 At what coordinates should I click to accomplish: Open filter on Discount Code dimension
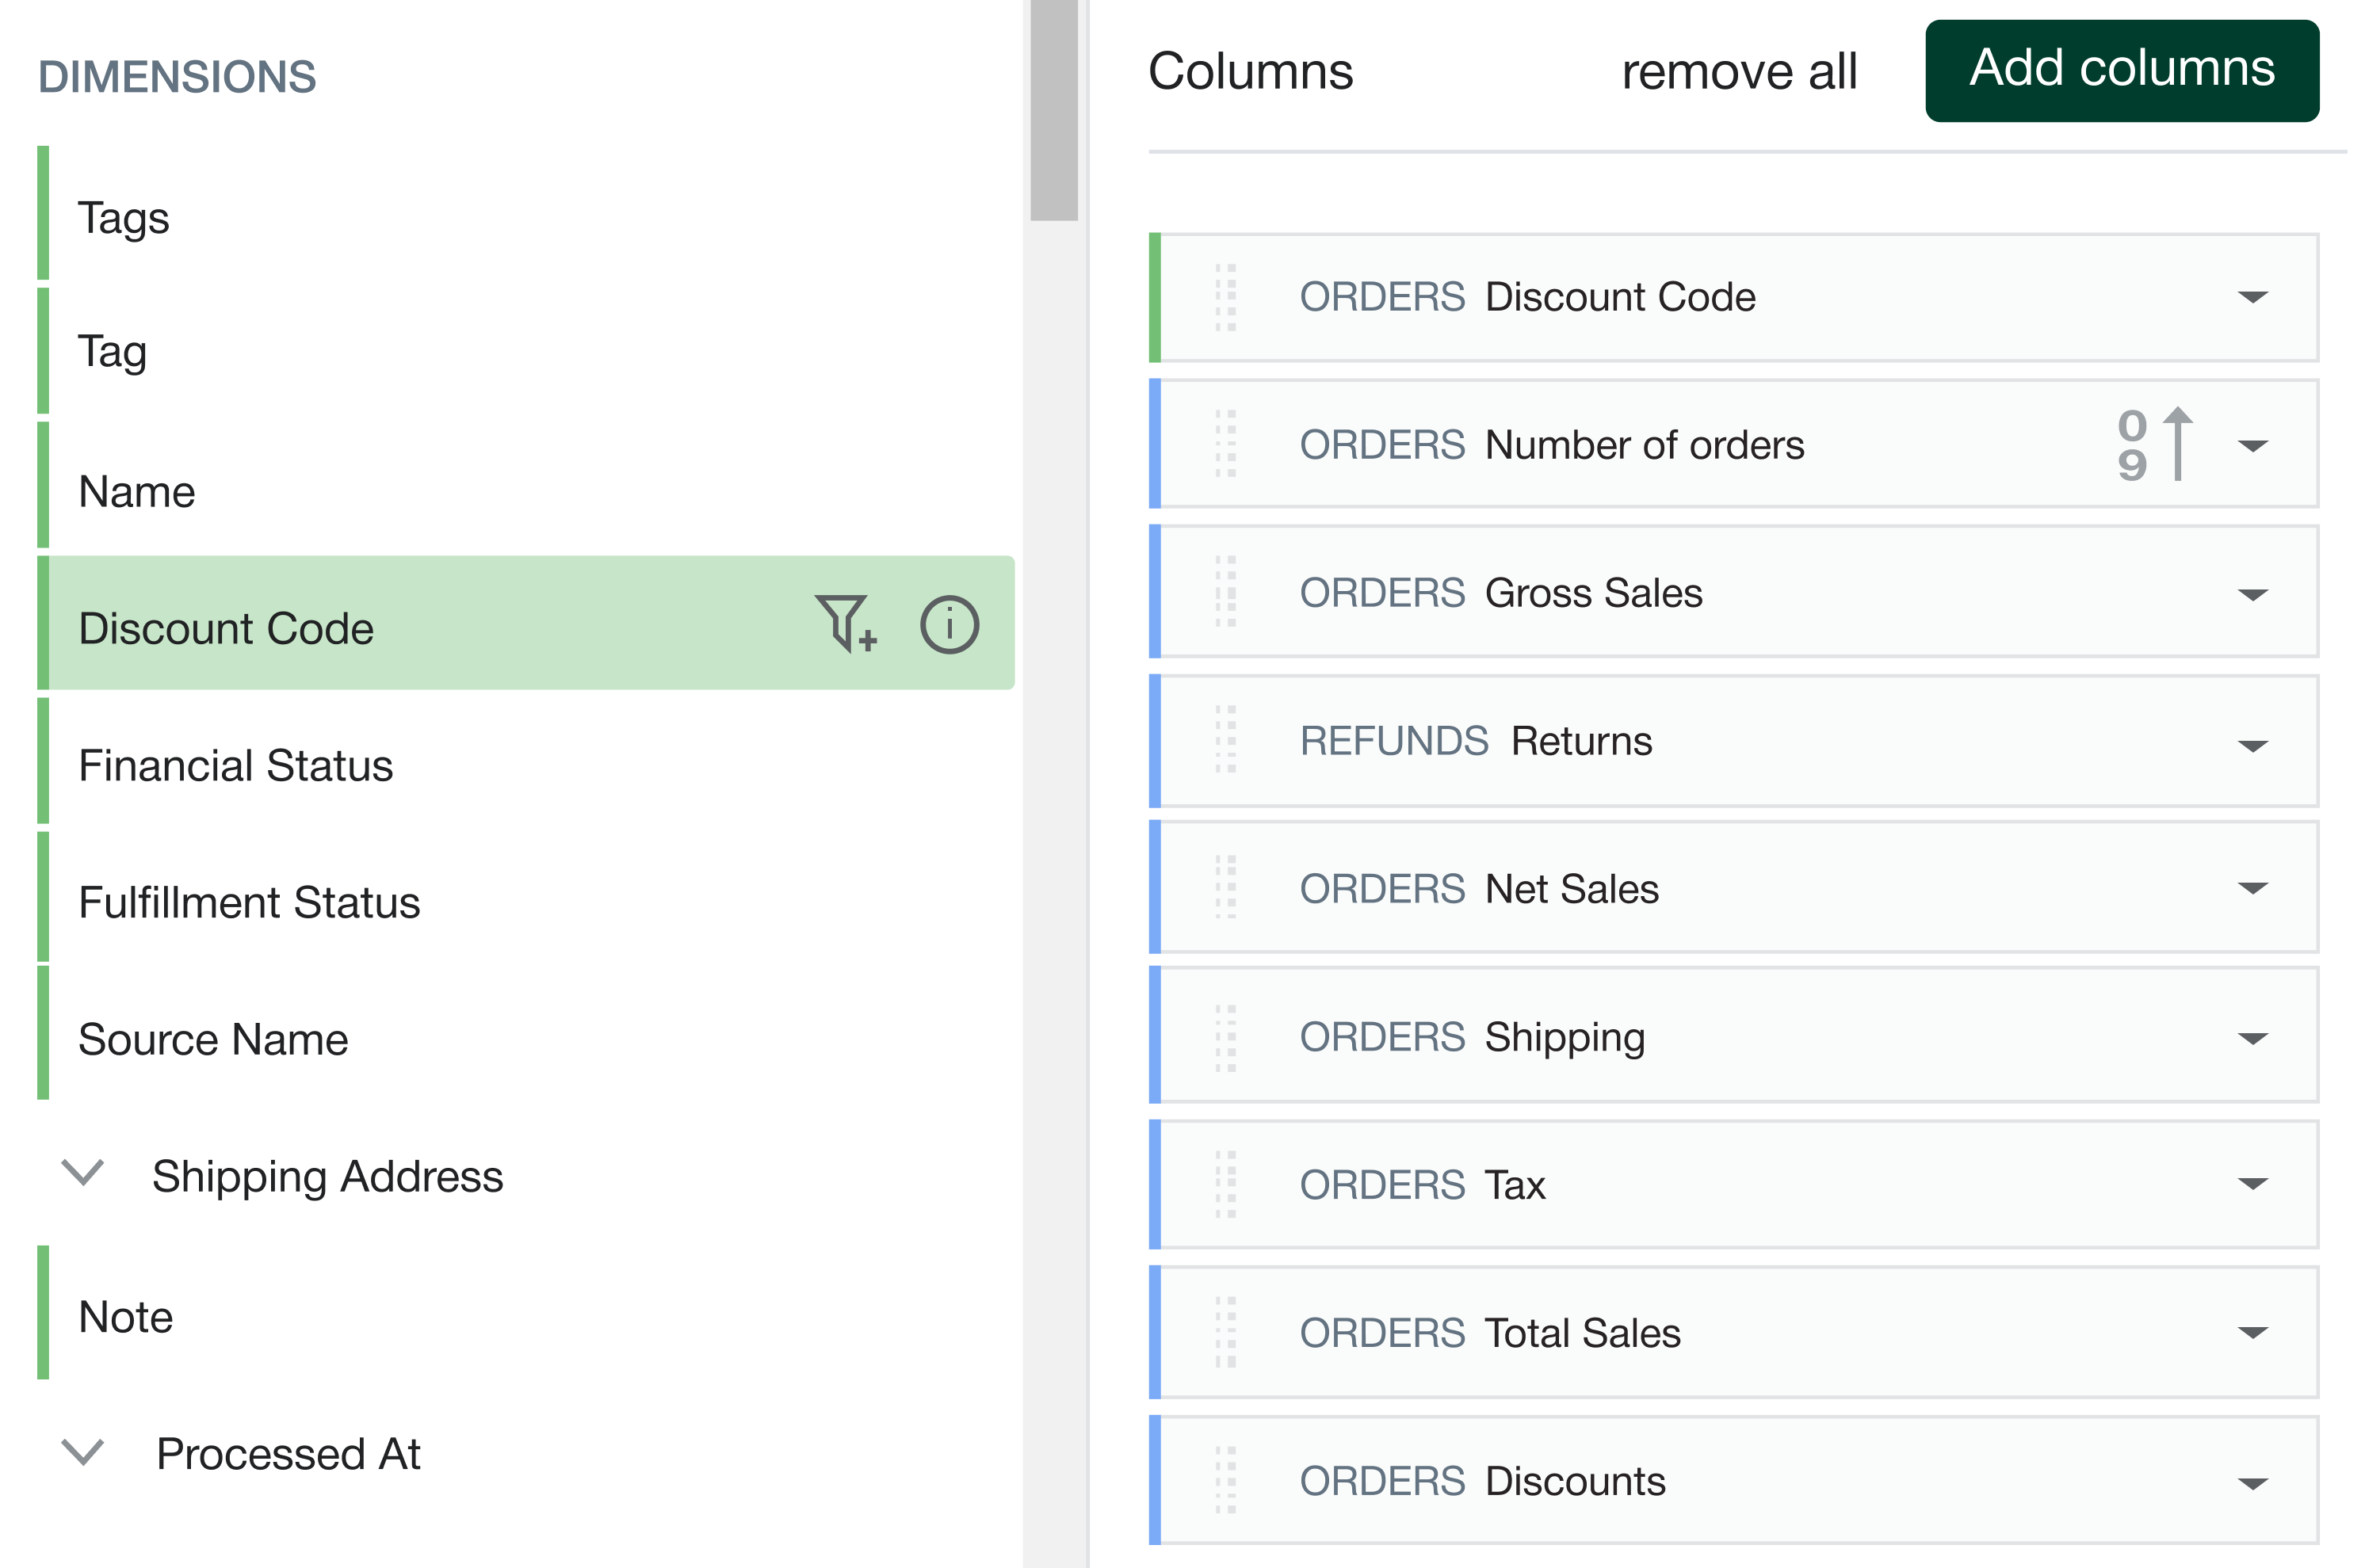pyautogui.click(x=843, y=624)
